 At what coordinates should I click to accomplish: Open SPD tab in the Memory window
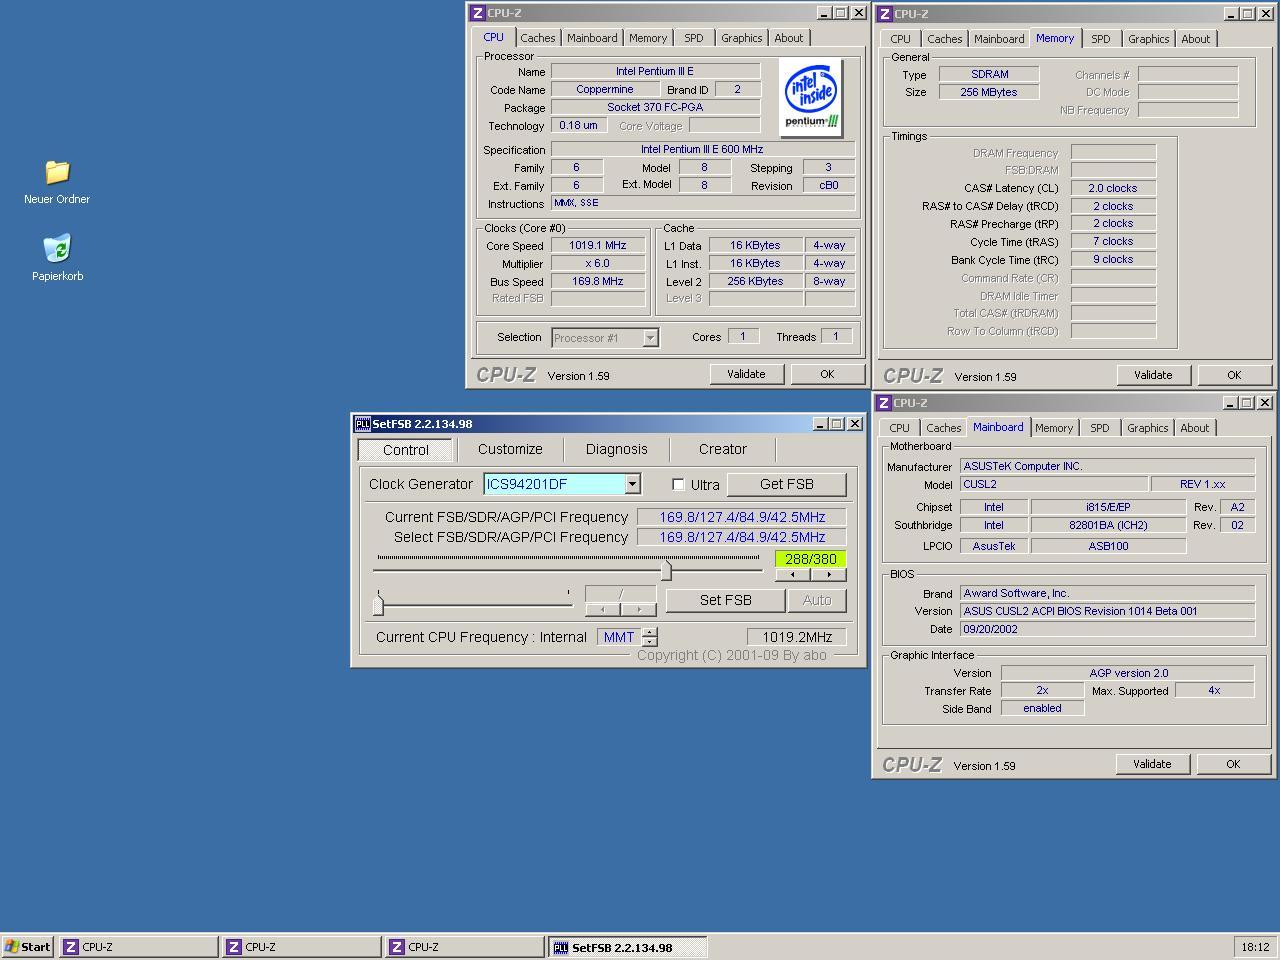point(1101,39)
